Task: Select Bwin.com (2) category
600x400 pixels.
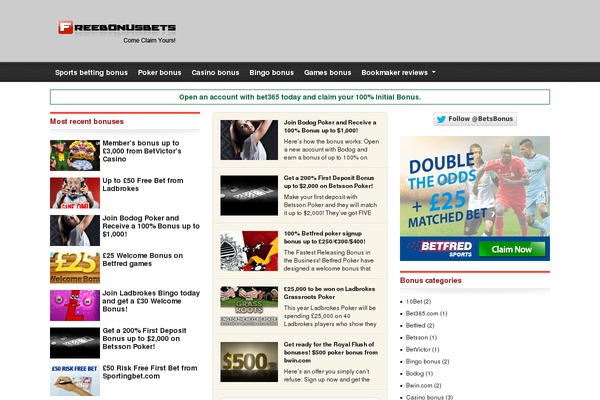Action: tap(424, 385)
